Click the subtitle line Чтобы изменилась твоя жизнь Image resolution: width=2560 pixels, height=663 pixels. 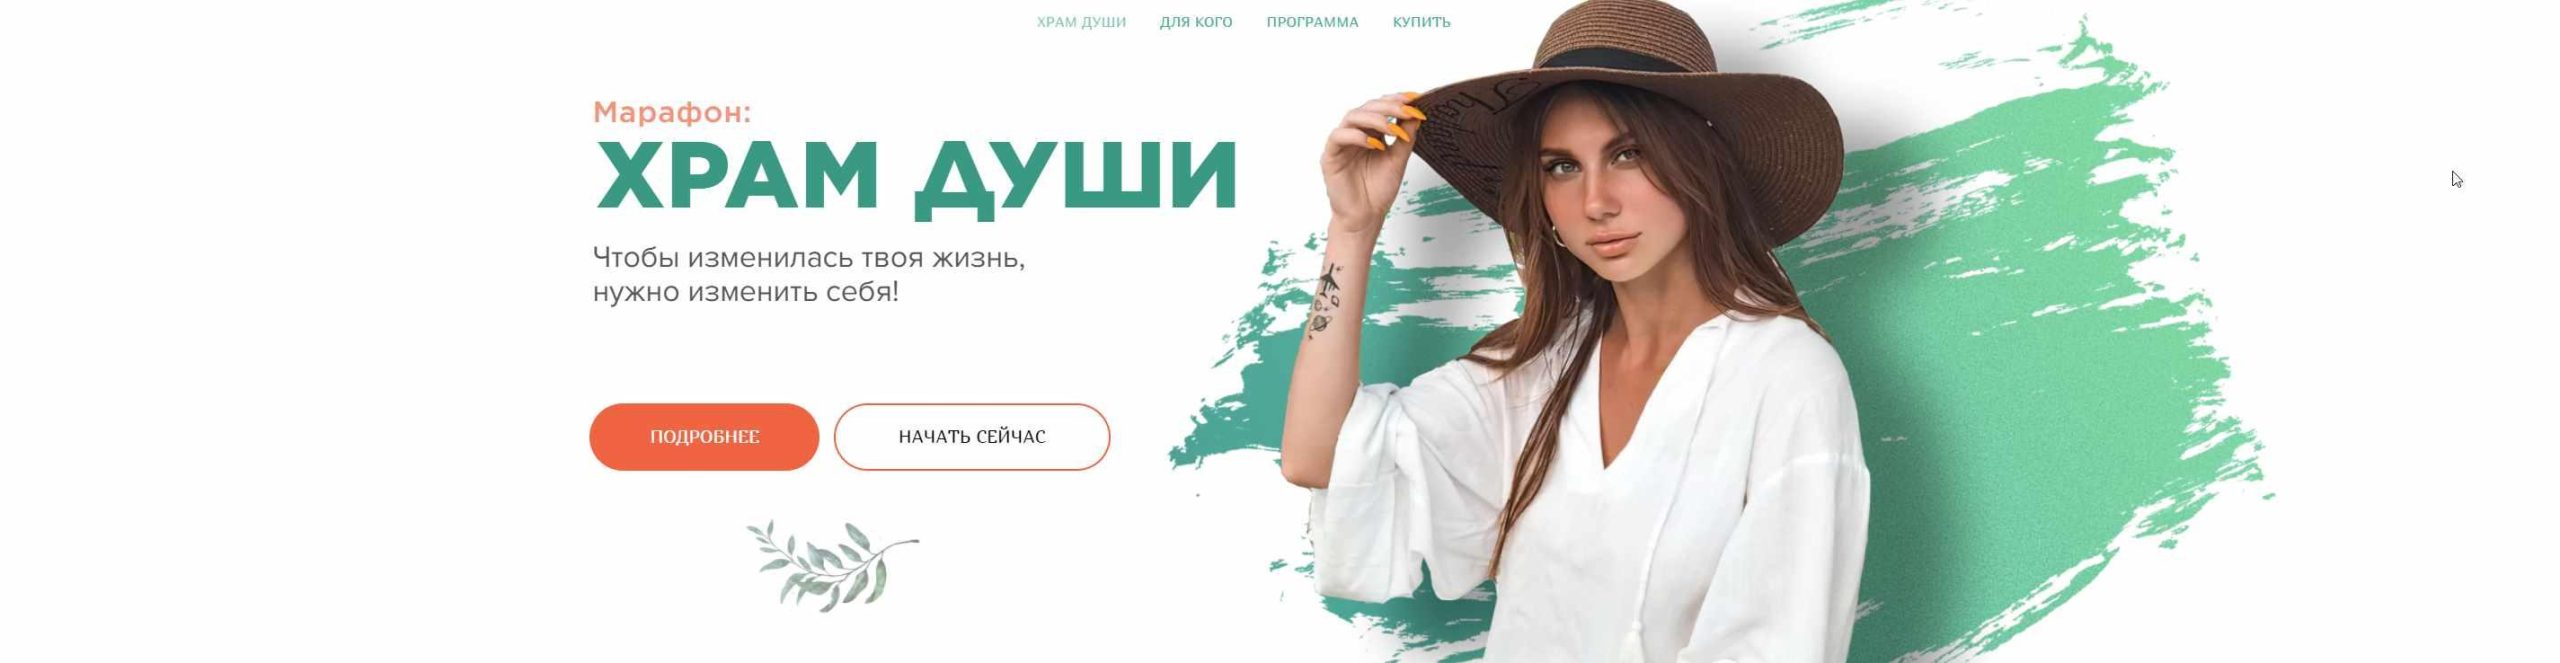(x=809, y=257)
